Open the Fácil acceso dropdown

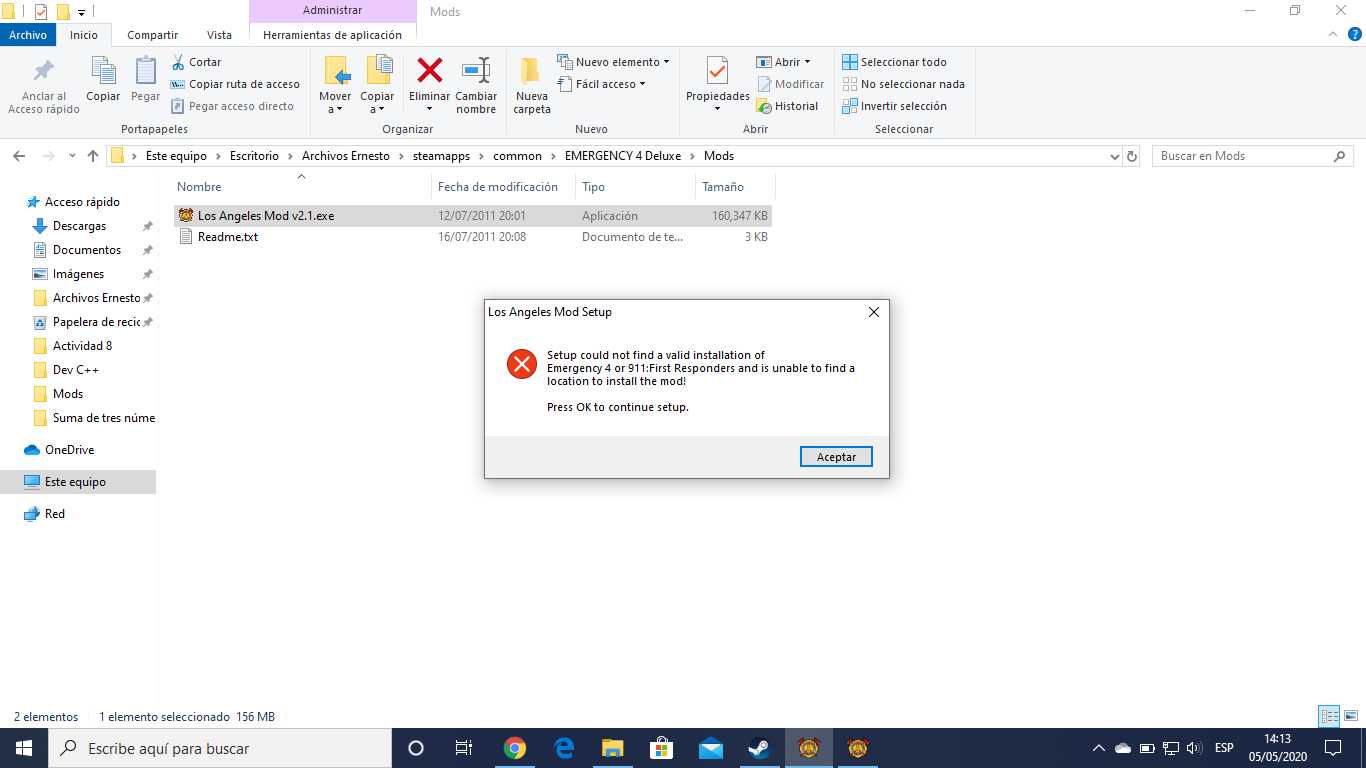click(601, 84)
